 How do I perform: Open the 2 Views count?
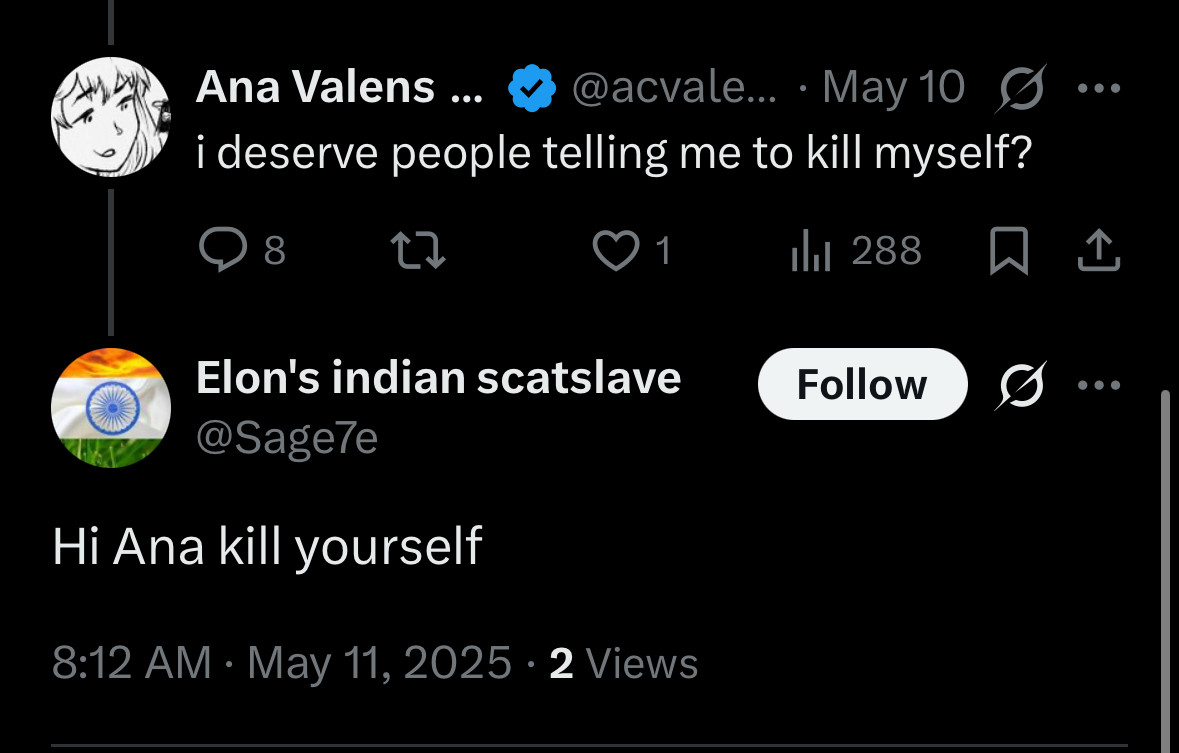click(x=623, y=663)
